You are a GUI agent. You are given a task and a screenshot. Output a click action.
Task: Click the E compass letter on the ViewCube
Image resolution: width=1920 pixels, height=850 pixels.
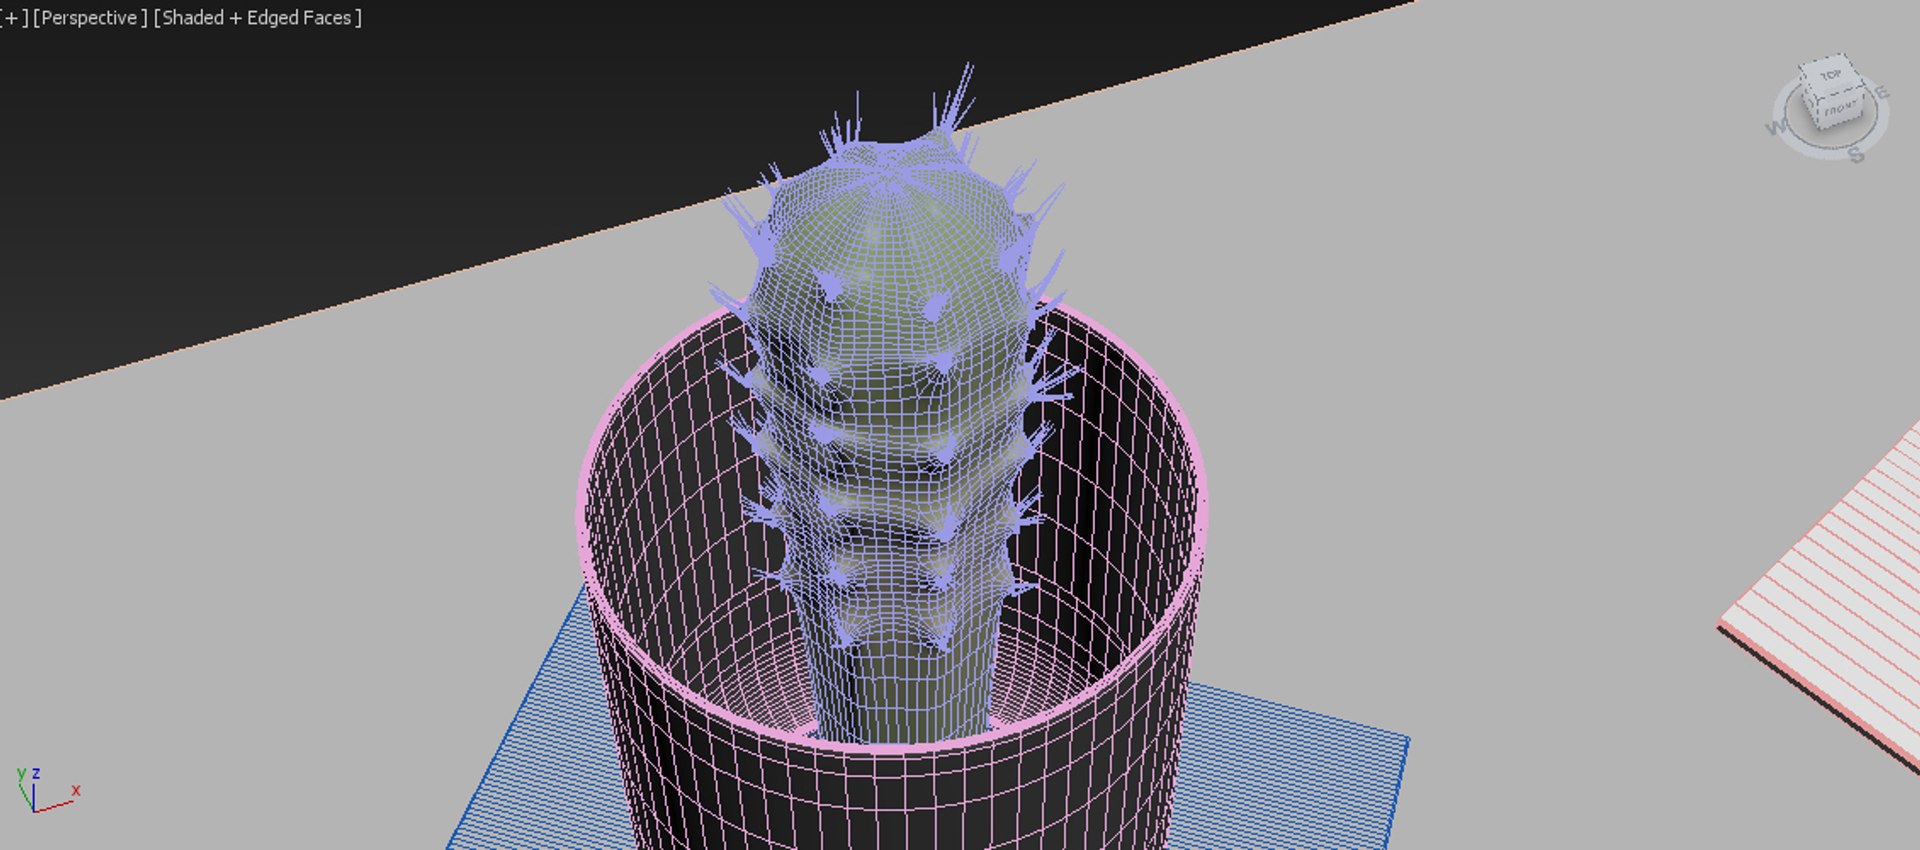click(1882, 93)
